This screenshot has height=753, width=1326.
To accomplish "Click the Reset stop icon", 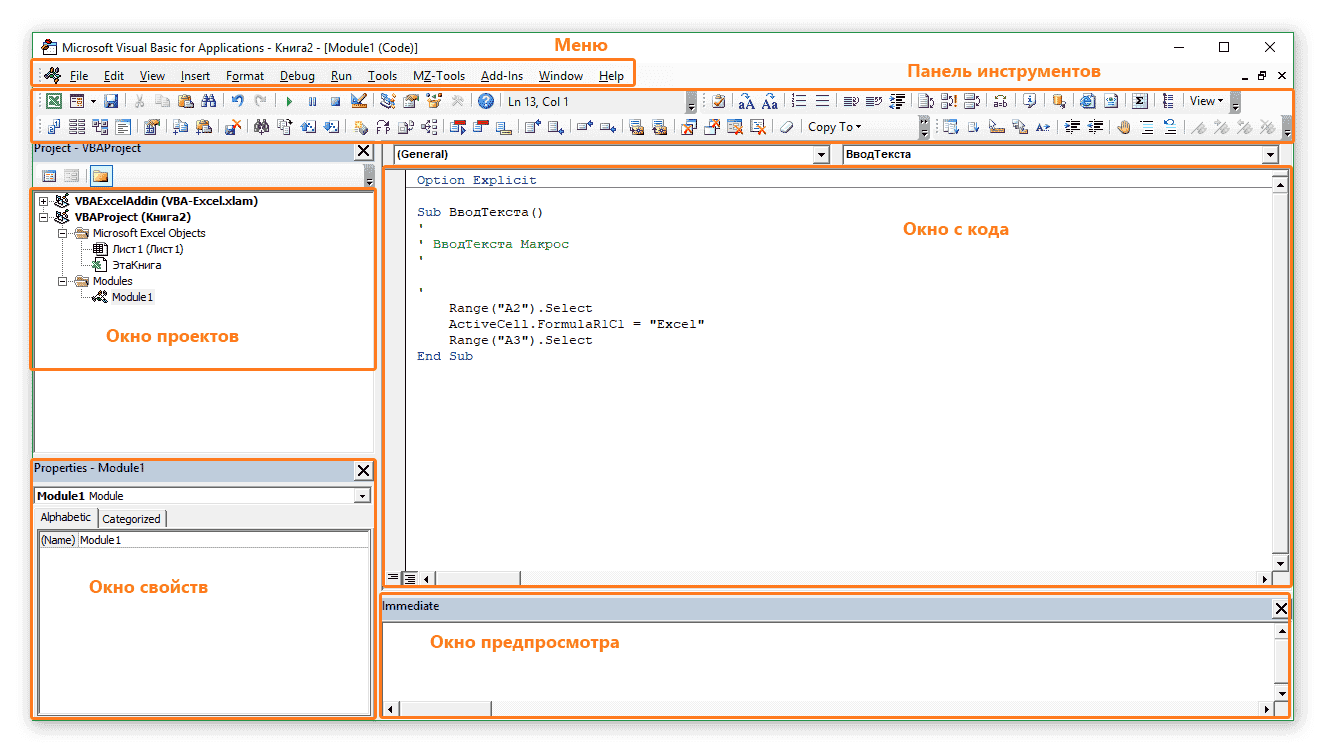I will [x=335, y=101].
